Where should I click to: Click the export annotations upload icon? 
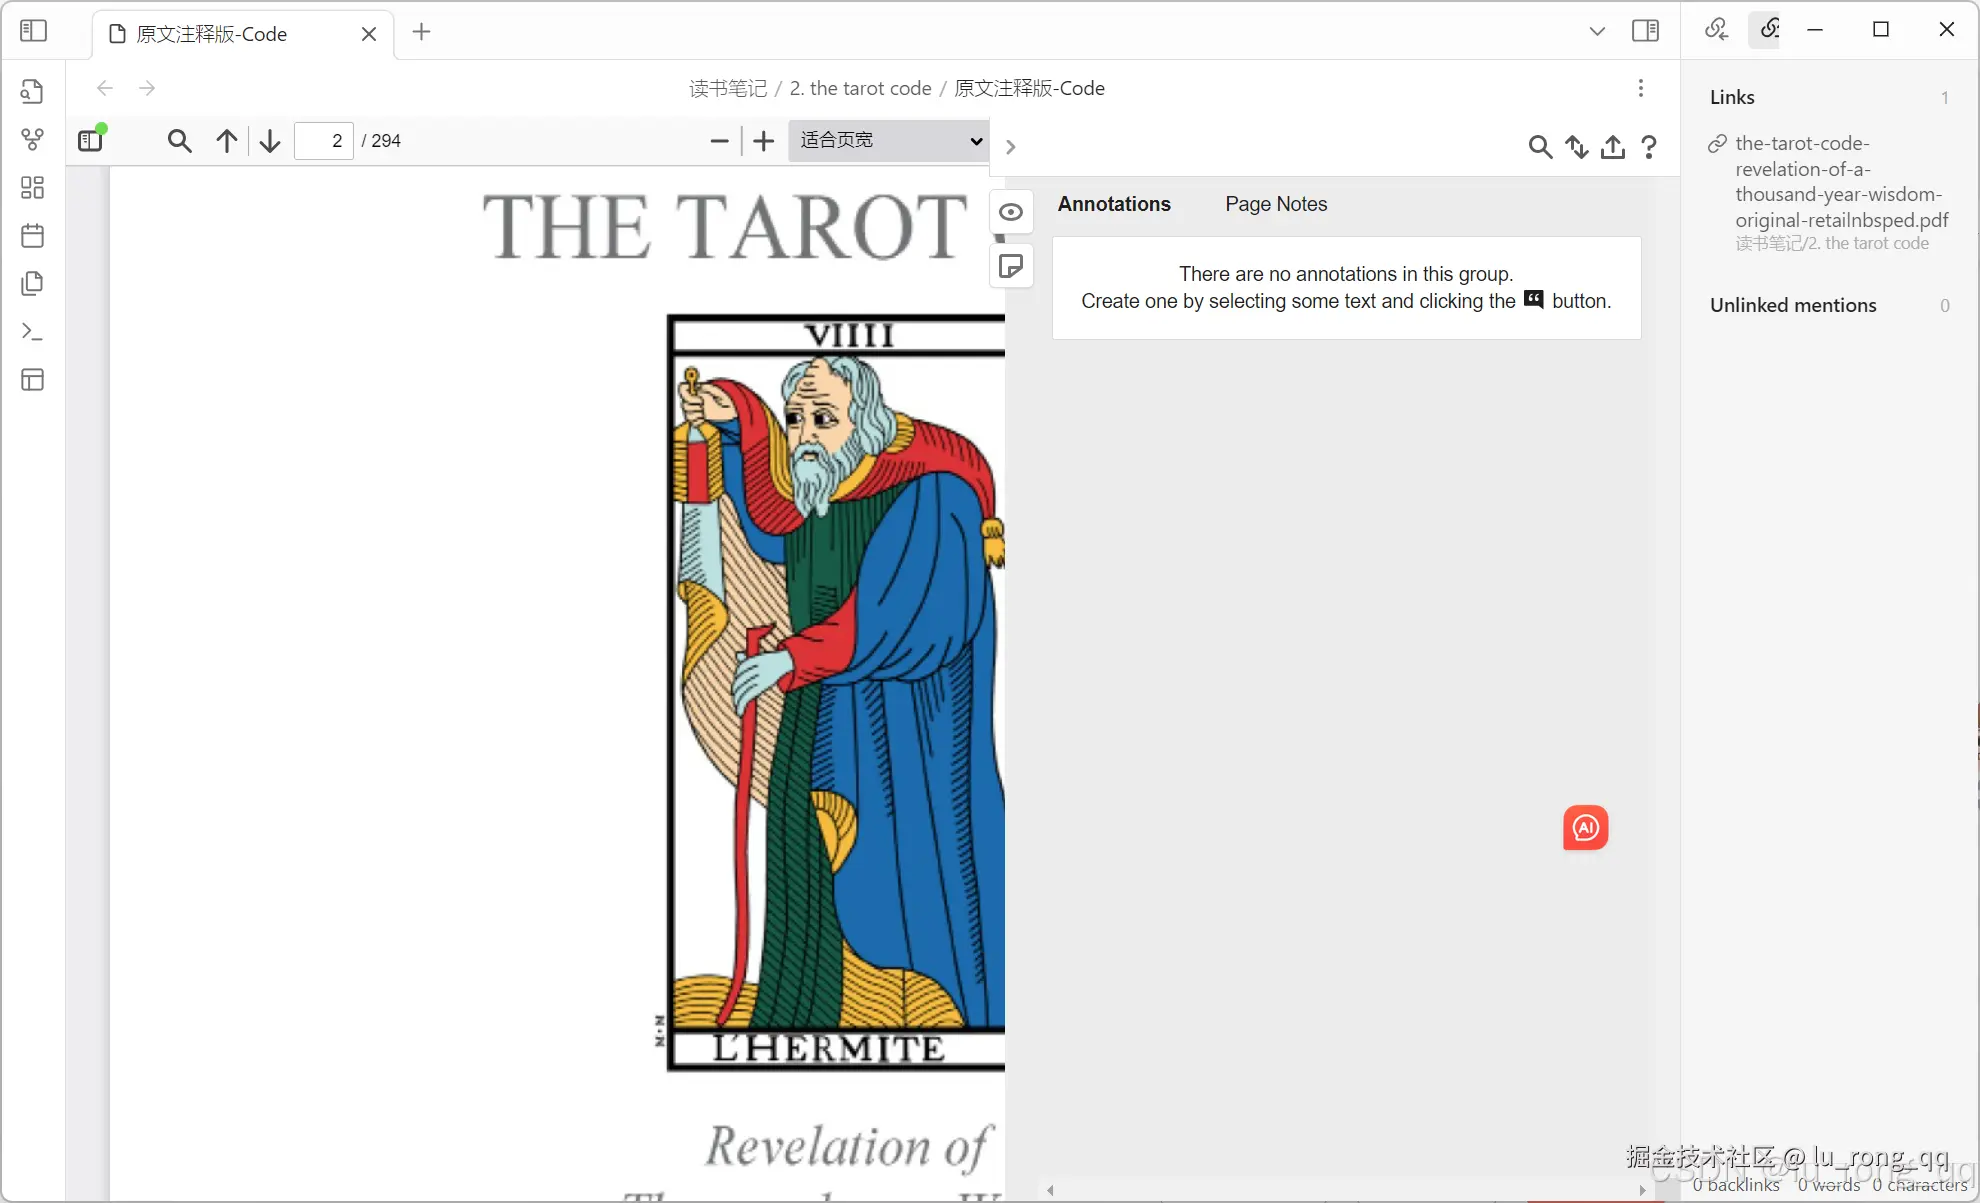pyautogui.click(x=1612, y=147)
